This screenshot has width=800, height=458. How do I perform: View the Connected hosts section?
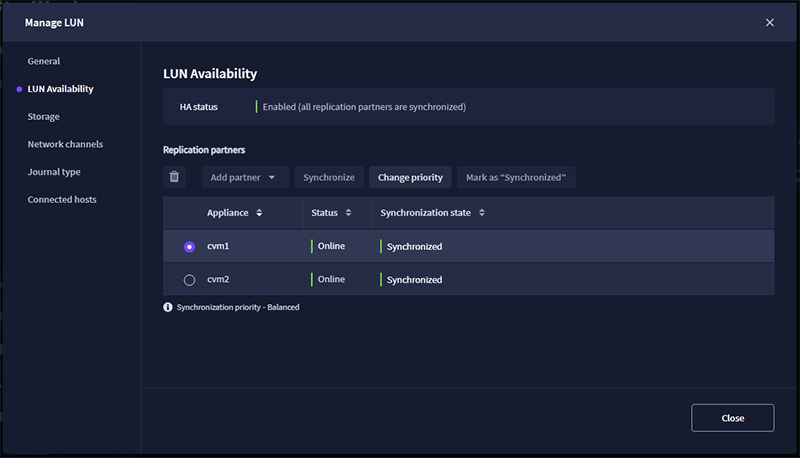tap(62, 199)
